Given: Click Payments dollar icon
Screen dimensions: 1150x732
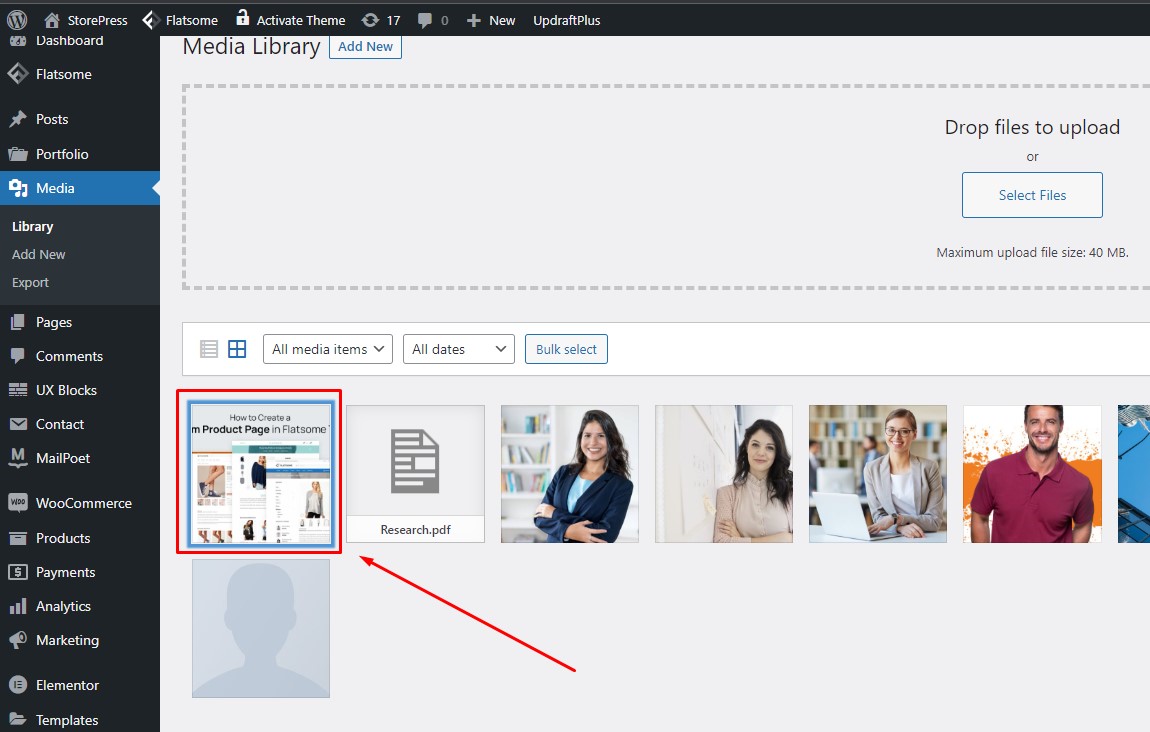Looking at the screenshot, I should pos(18,572).
